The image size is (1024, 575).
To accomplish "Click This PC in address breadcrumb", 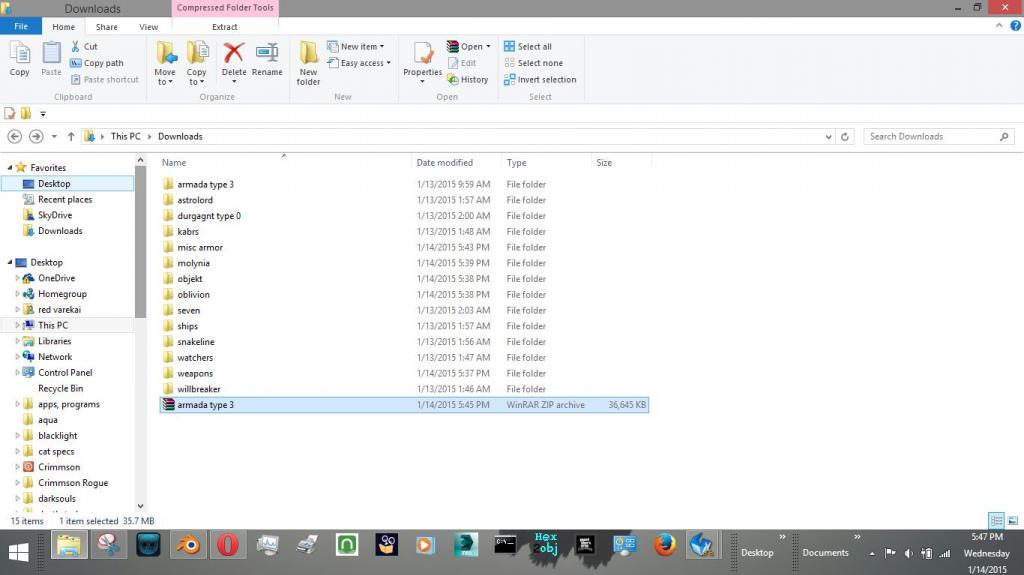I will pyautogui.click(x=125, y=137).
